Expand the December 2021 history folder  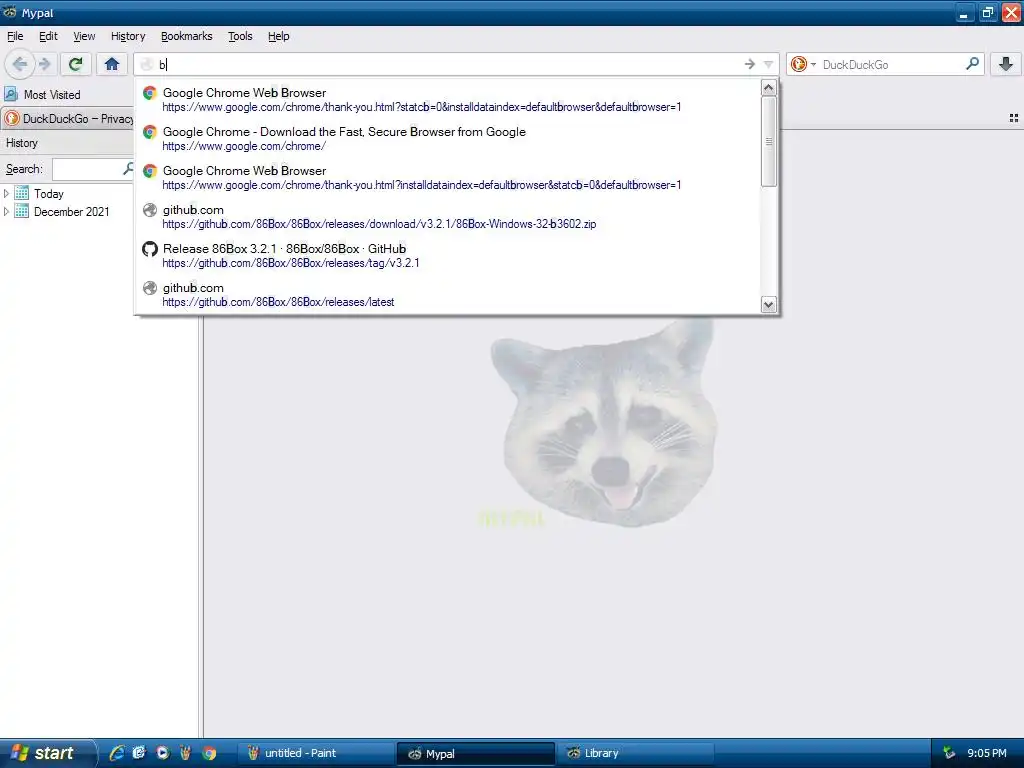[7, 212]
